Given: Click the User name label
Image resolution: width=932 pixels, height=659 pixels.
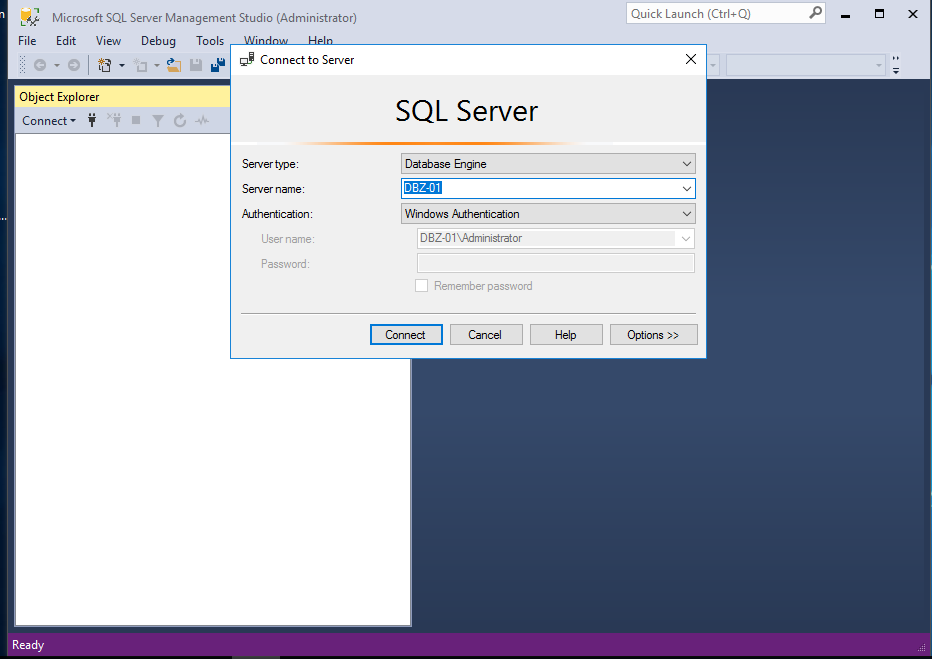Looking at the screenshot, I should coord(288,239).
